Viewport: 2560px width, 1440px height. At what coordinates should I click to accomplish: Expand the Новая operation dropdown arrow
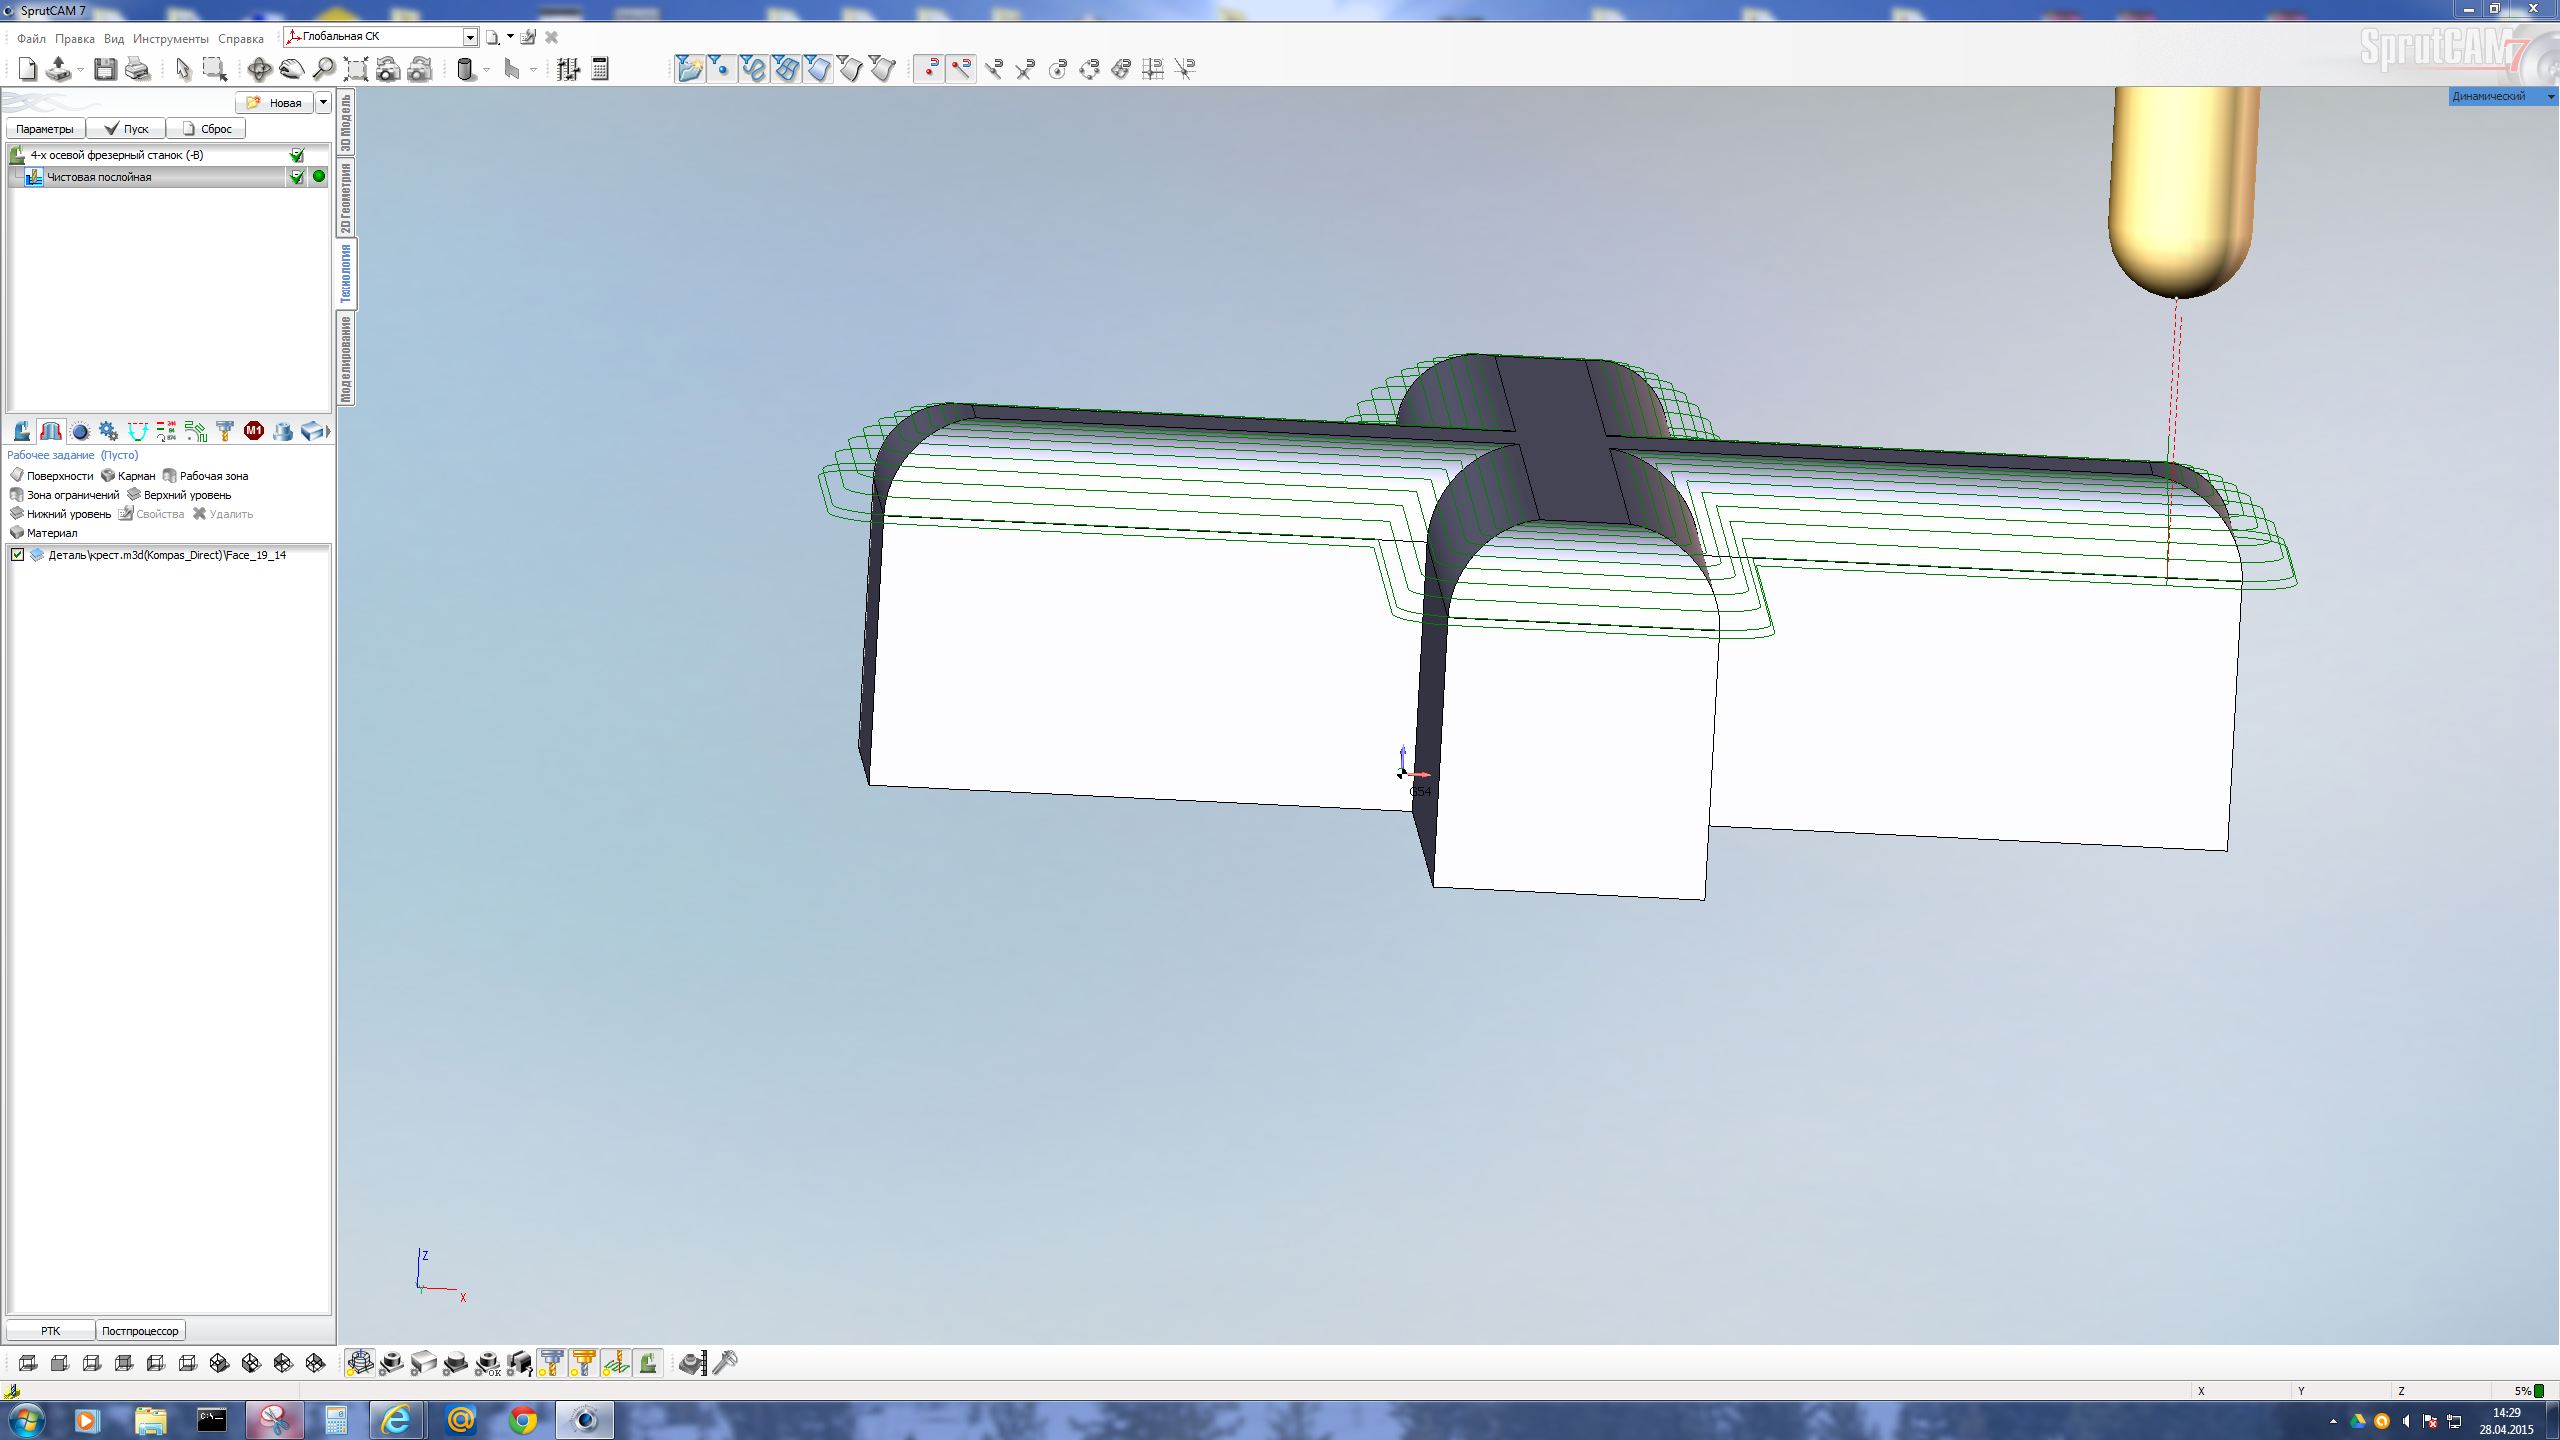tap(323, 103)
